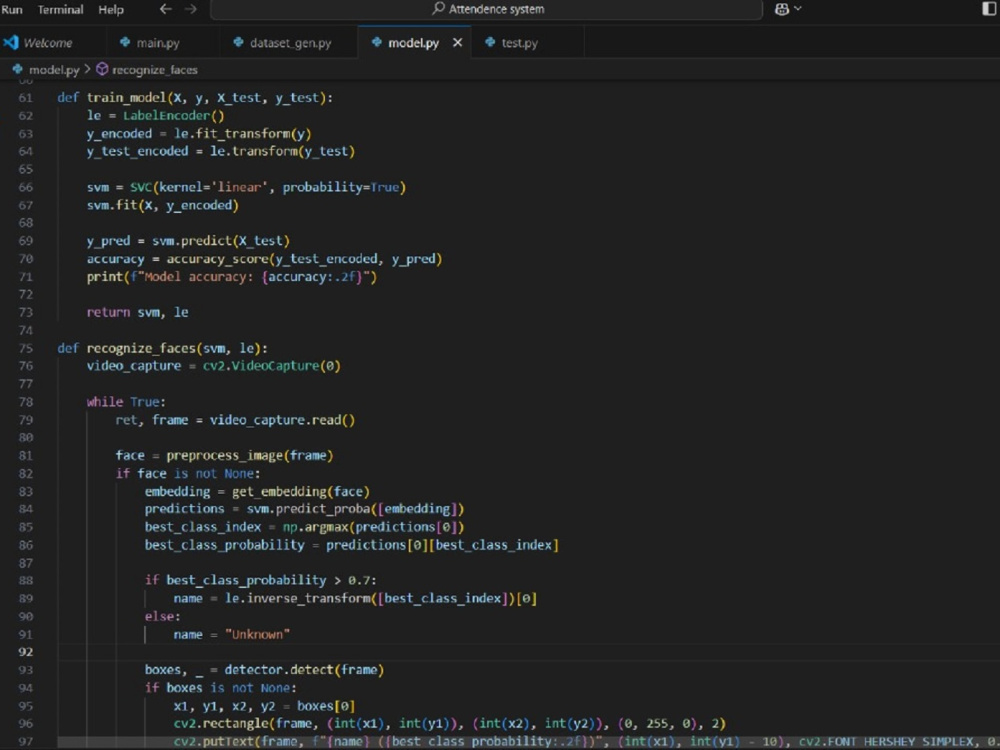Click the Python icon on dataset_gen.py tab
This screenshot has height=750, width=1000.
tap(238, 42)
